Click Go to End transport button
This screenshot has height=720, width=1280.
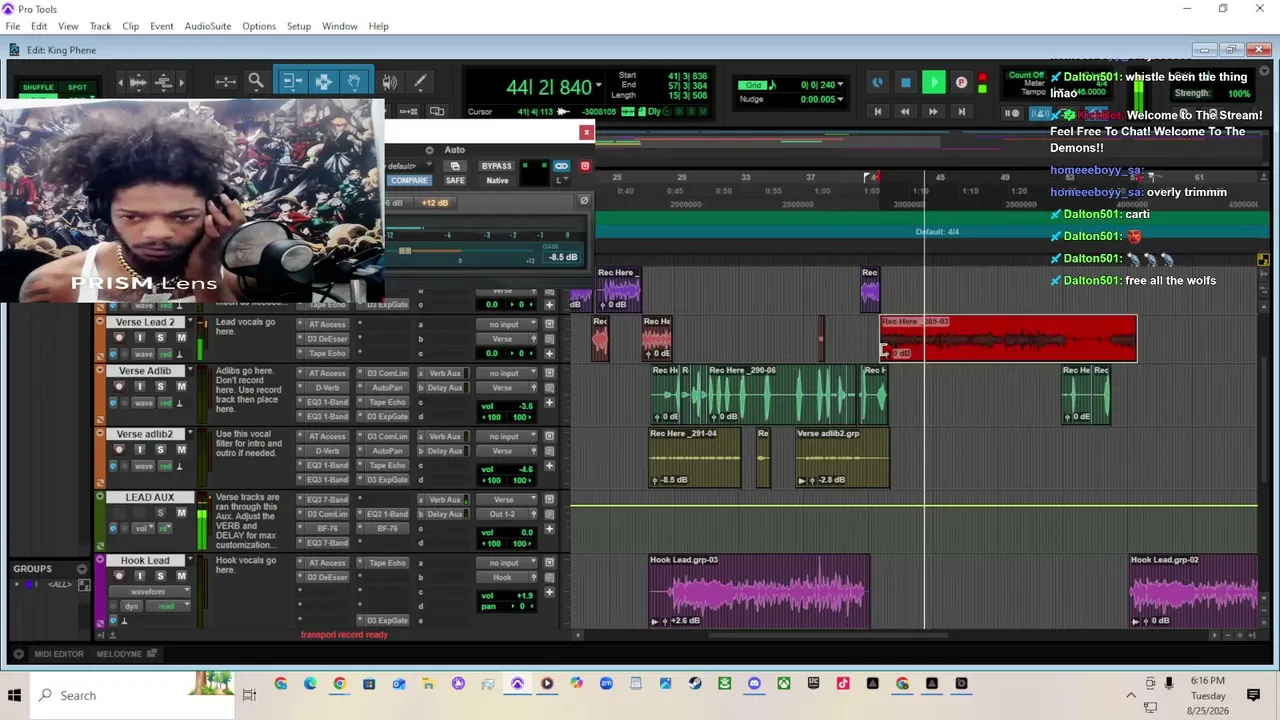(x=961, y=112)
